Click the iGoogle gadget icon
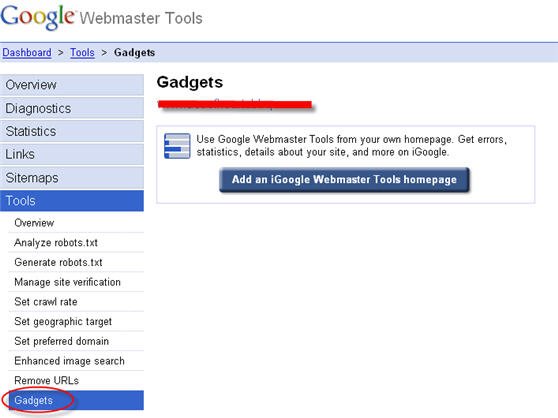This screenshot has width=558, height=418. click(x=177, y=146)
